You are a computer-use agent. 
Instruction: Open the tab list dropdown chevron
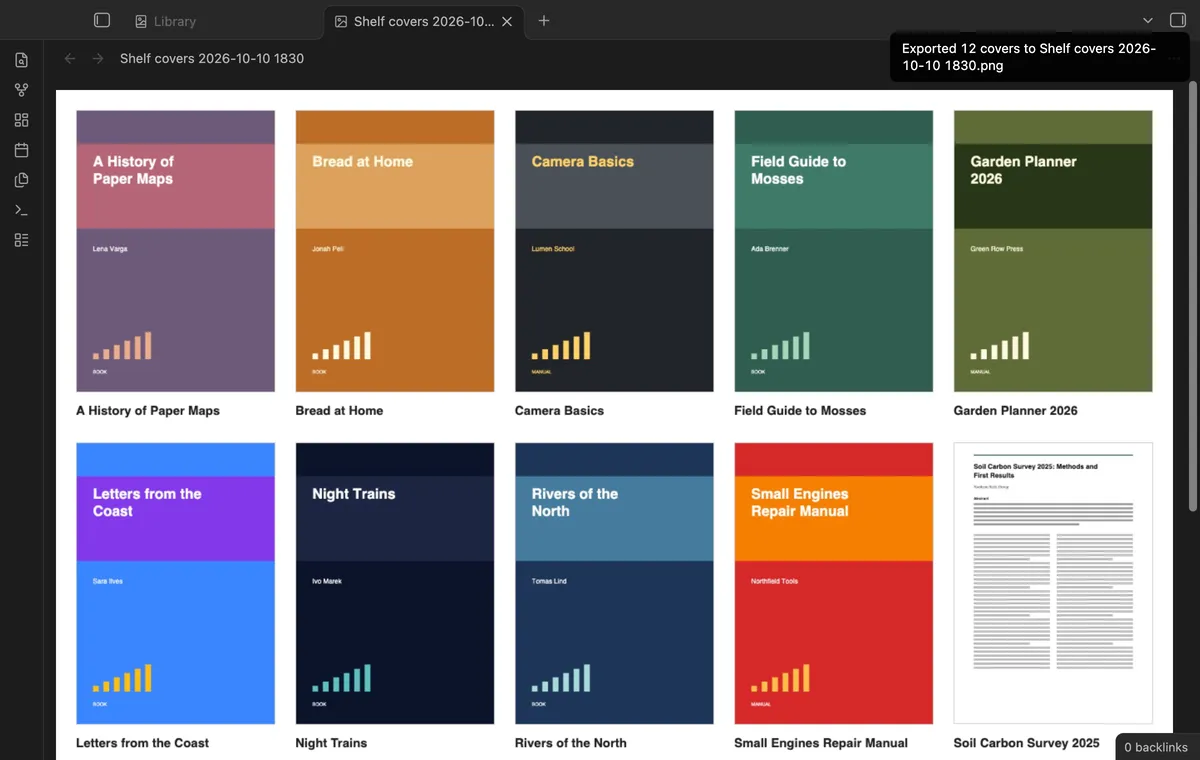coord(1148,20)
